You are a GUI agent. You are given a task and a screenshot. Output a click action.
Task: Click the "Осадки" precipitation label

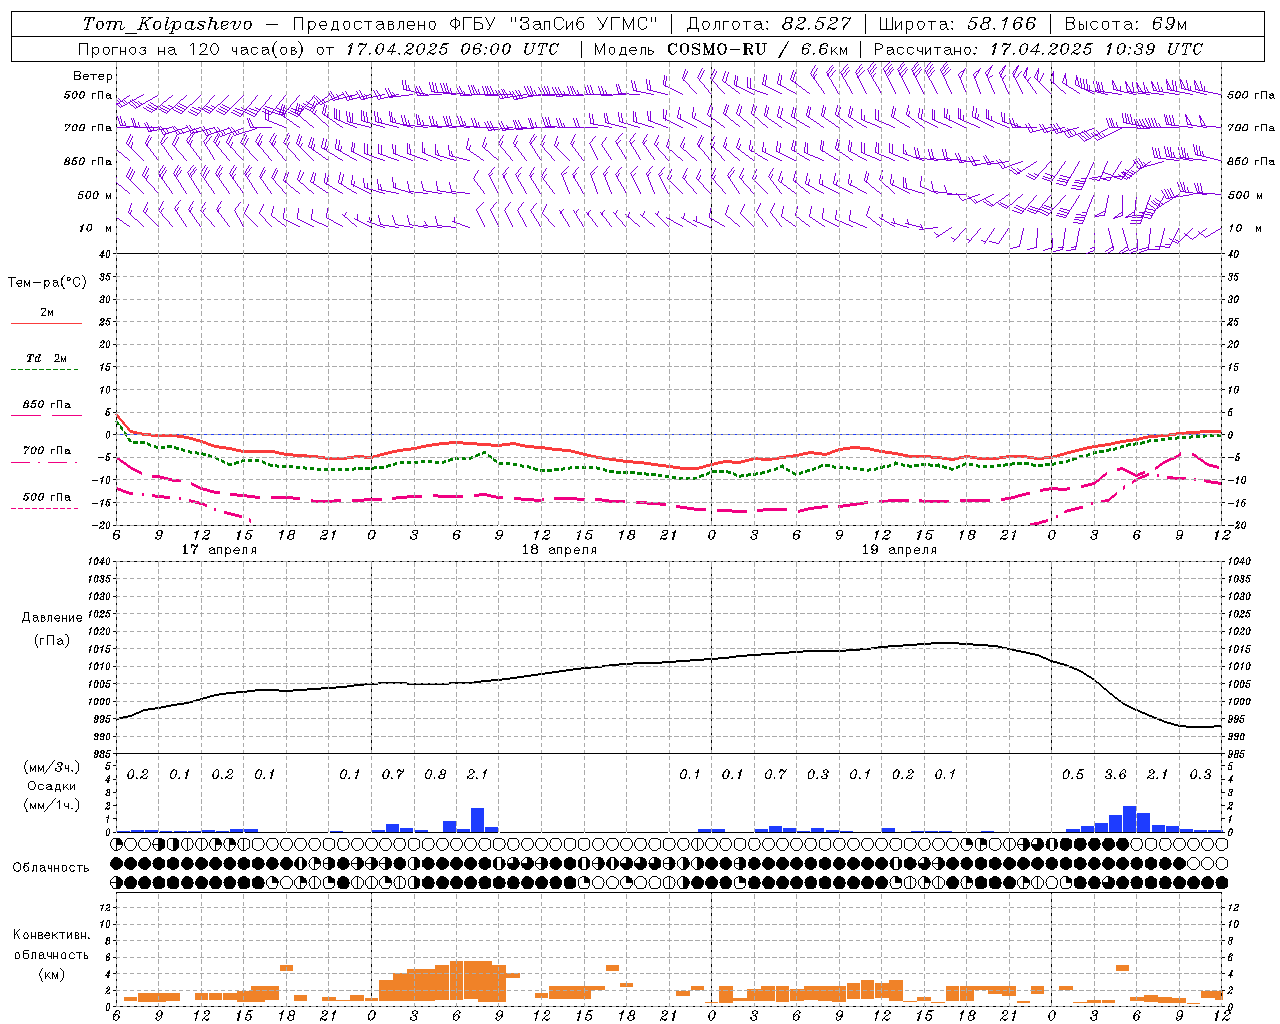tap(52, 786)
